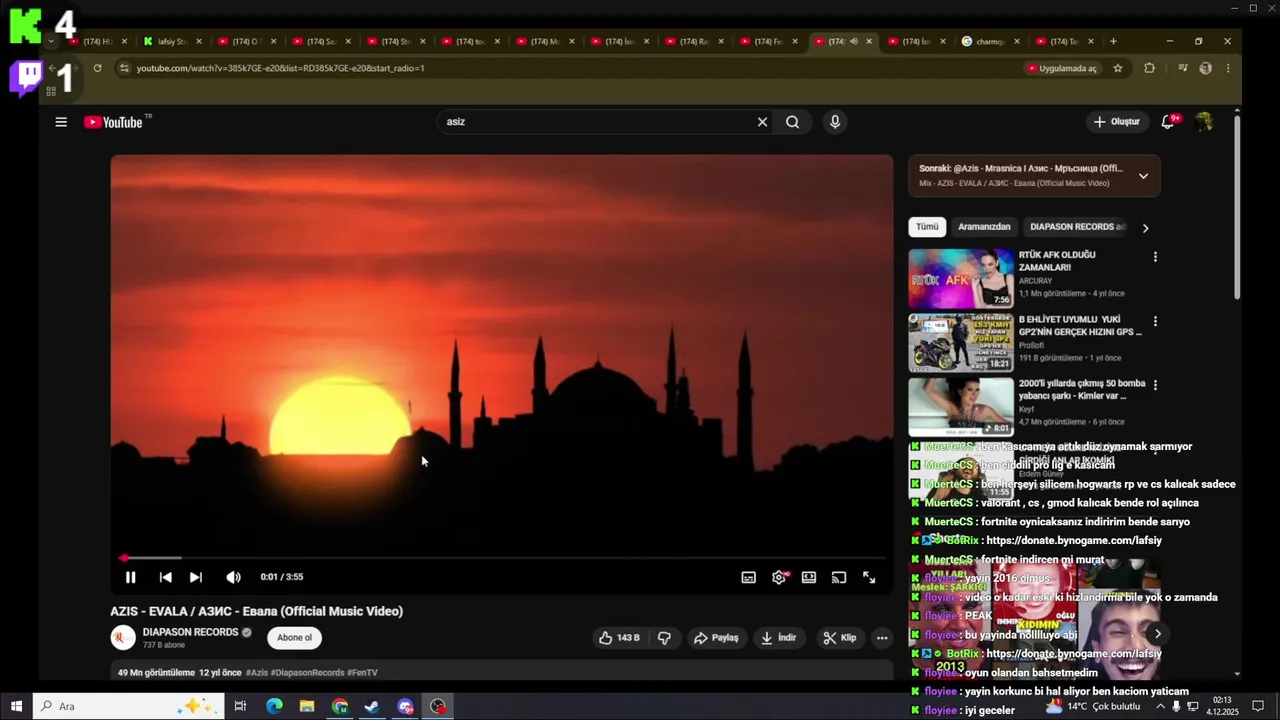Expand the Sonraki mix playlist panel
This screenshot has height=720, width=1280.
1143,176
